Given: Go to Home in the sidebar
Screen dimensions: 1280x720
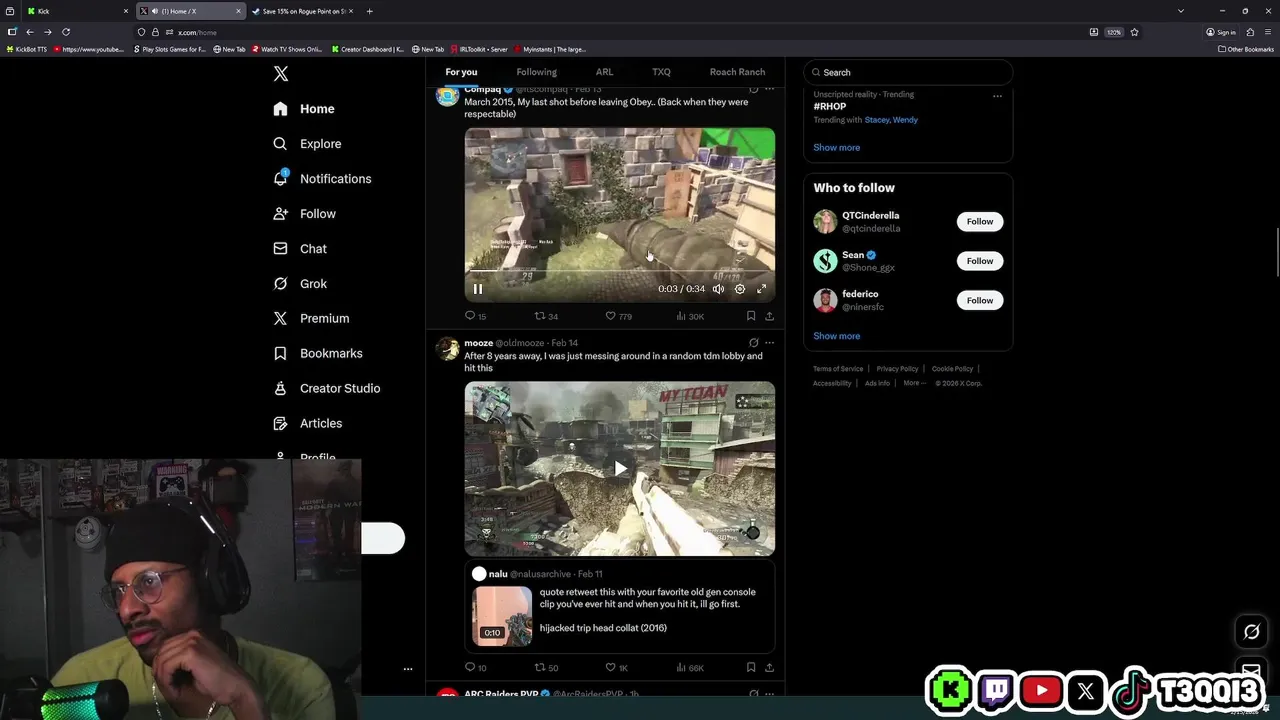Looking at the screenshot, I should (x=304, y=109).
